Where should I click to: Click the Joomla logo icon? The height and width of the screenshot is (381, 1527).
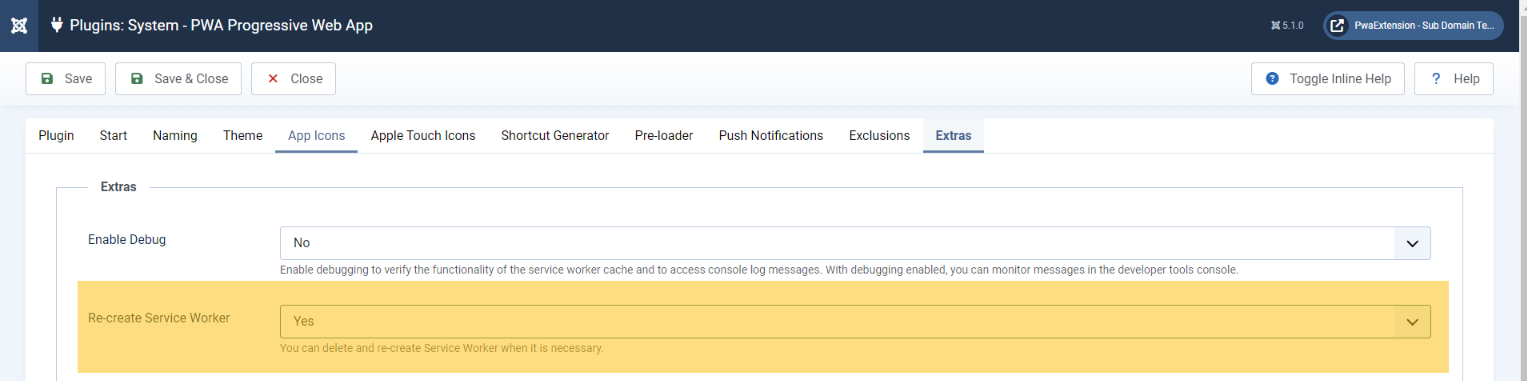point(18,26)
